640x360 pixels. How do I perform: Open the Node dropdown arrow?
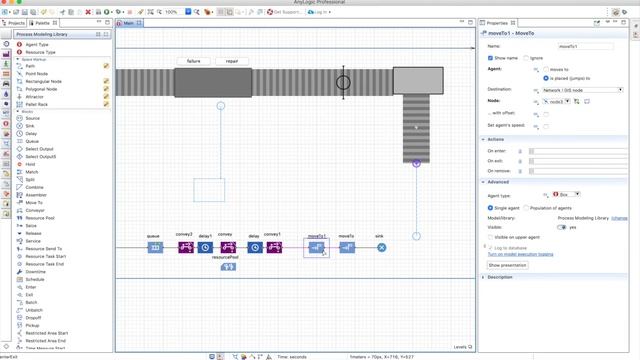pyautogui.click(x=567, y=101)
